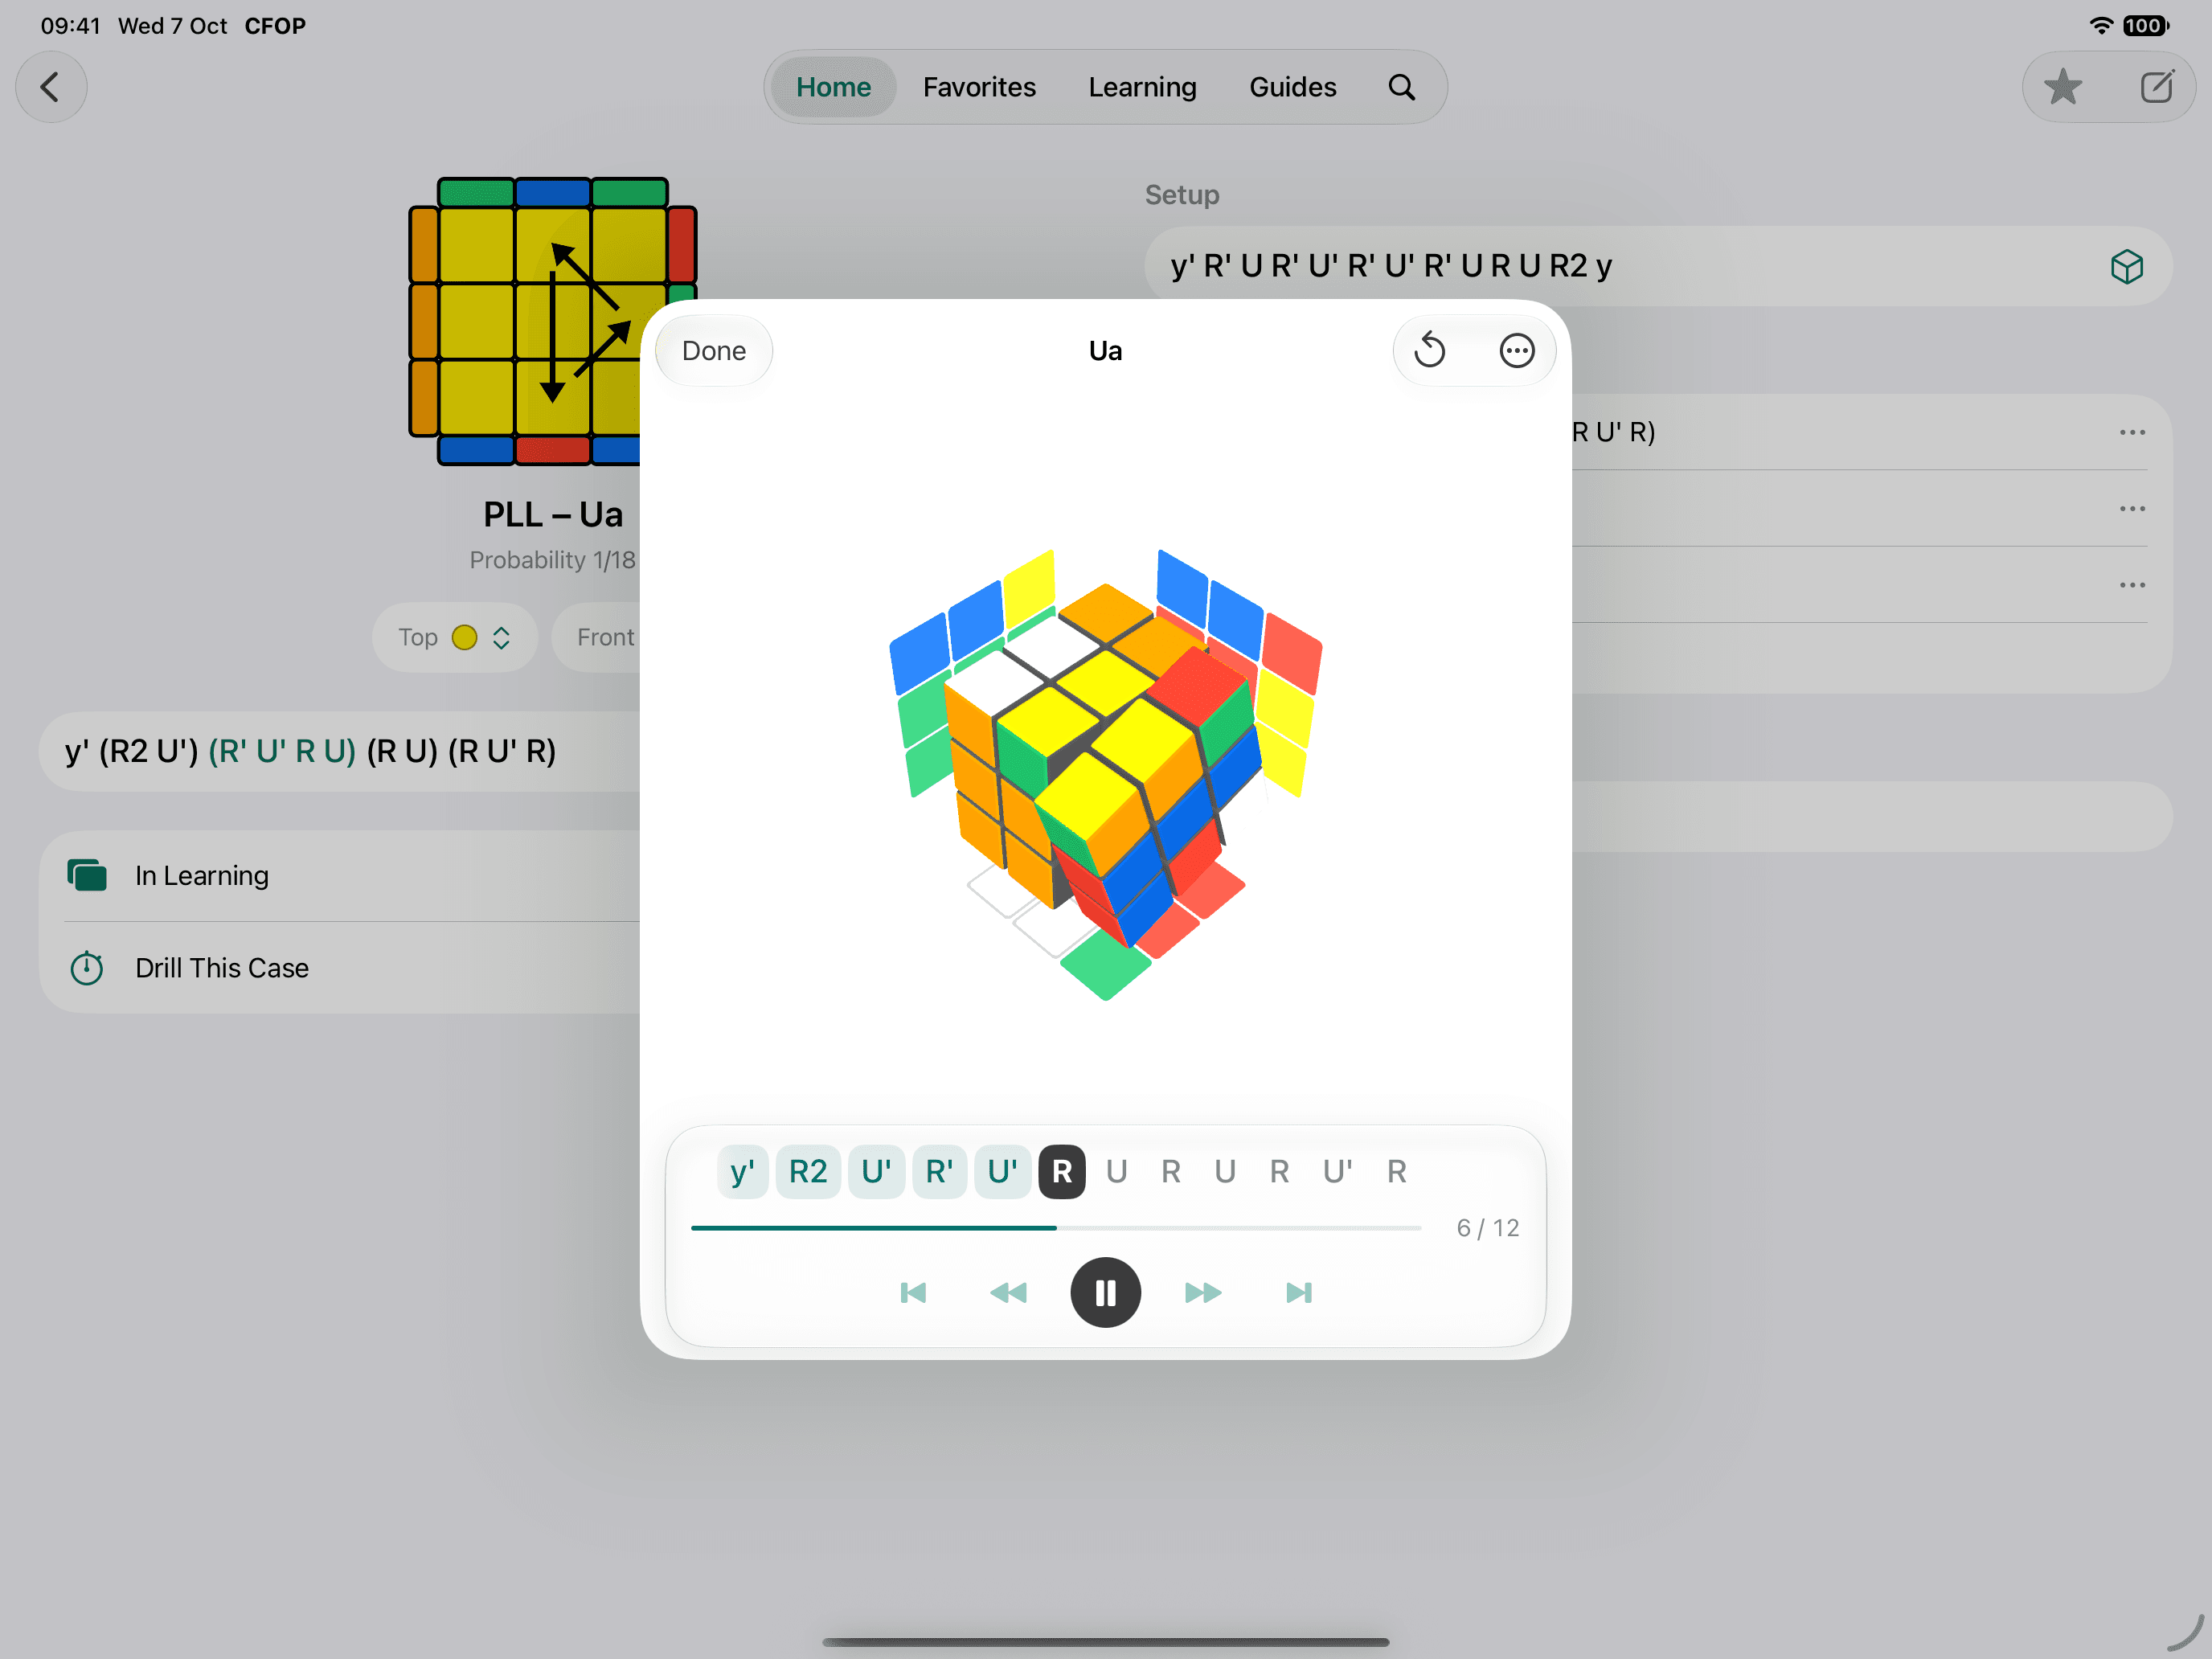The image size is (2212, 1659).
Task: Open the more options circle icon
Action: [1517, 351]
